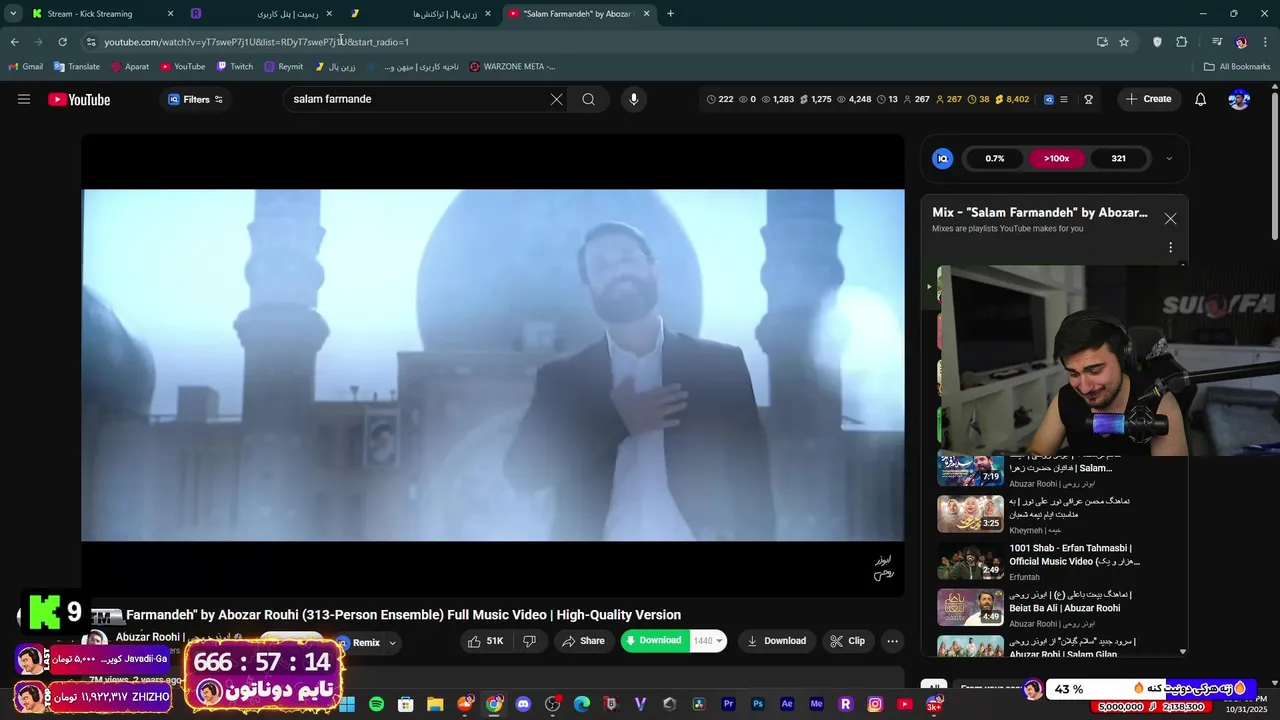Click the address bar URL

pos(256,42)
